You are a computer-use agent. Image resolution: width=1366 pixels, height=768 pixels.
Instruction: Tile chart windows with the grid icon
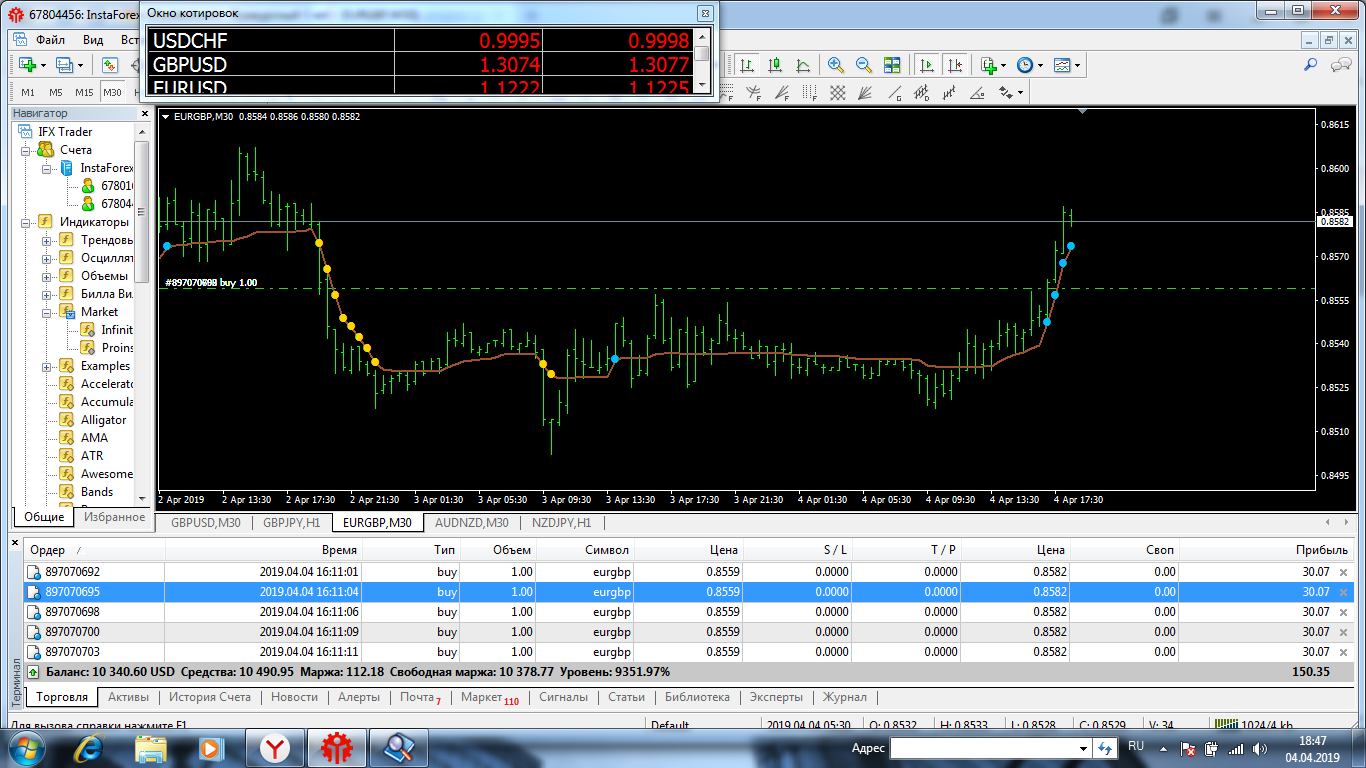click(x=892, y=65)
